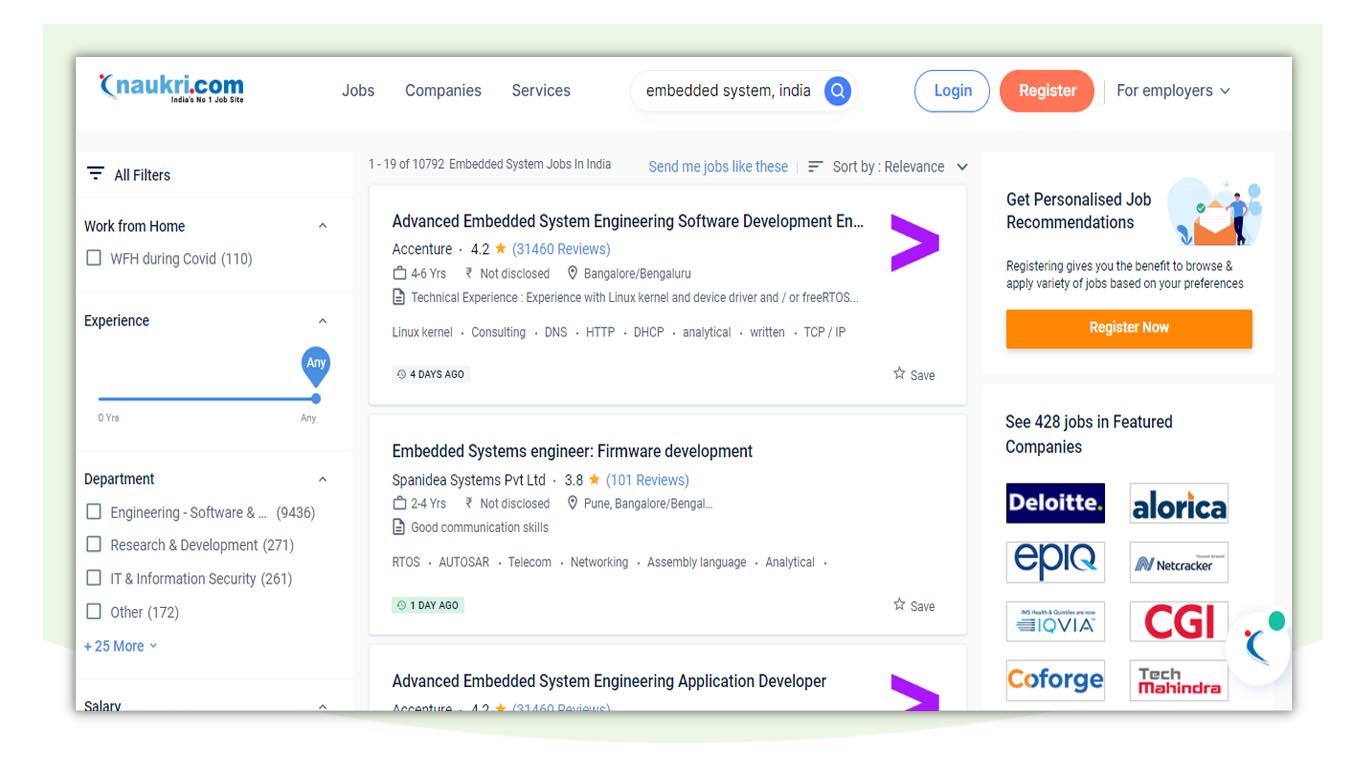
Task: Open the (31460 Reviews) link on first card
Action: [x=561, y=249]
